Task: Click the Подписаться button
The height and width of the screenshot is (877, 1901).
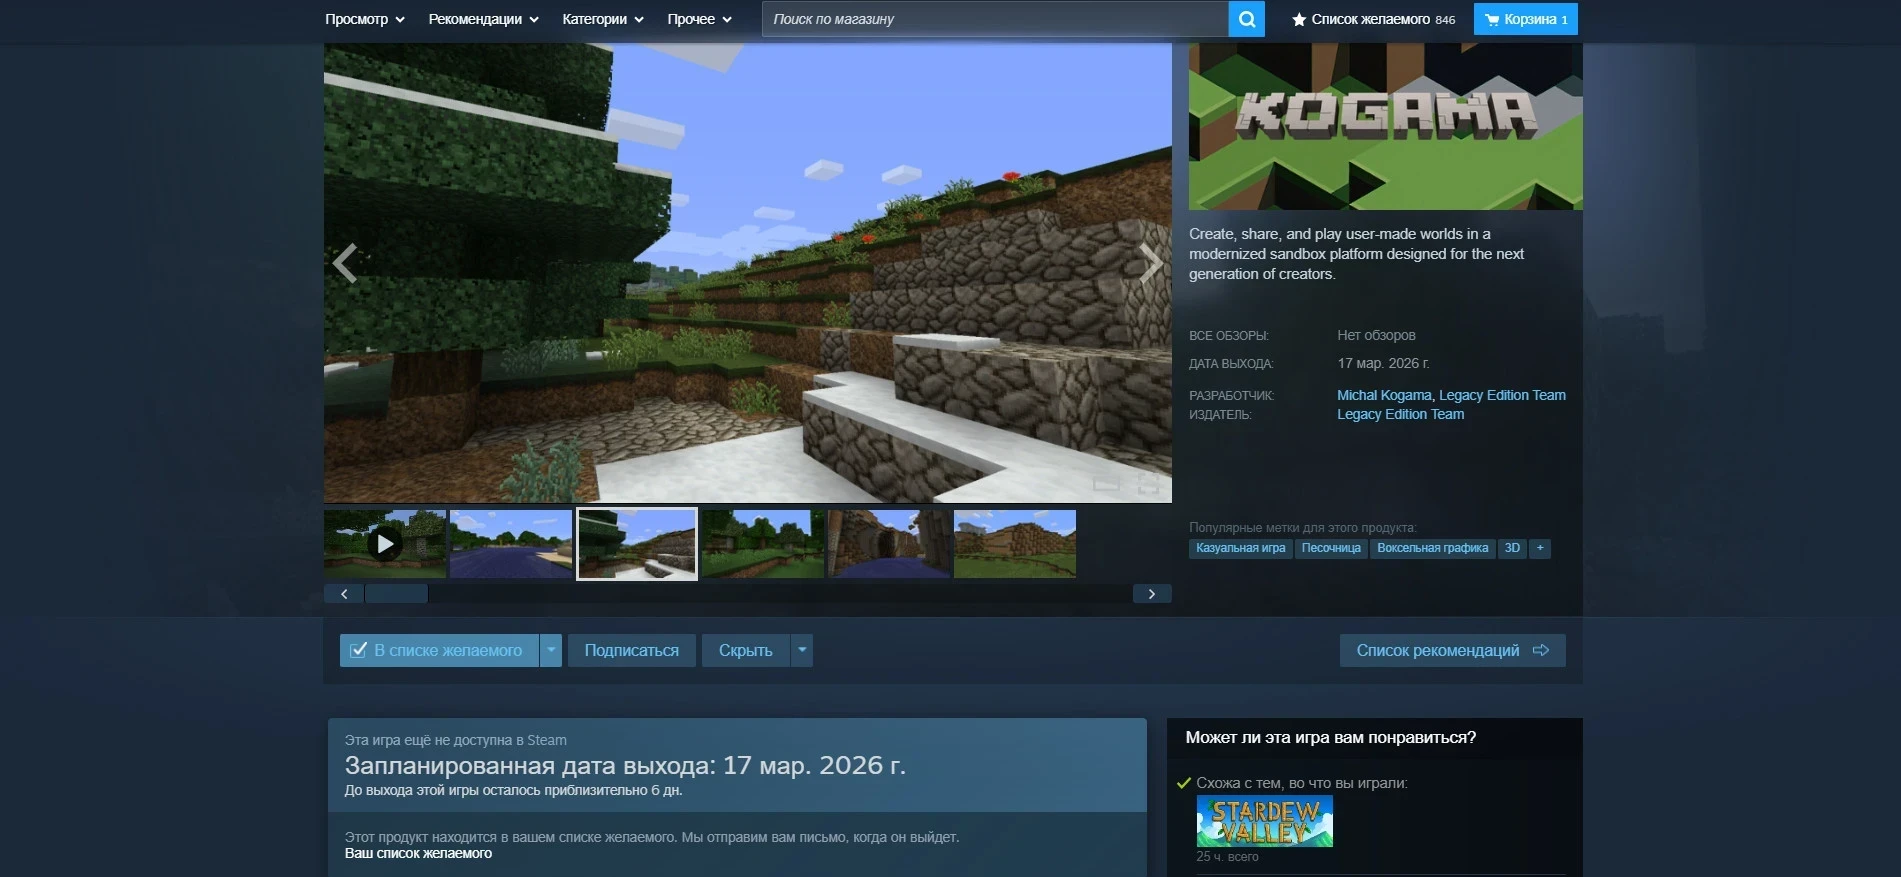Action: [631, 650]
